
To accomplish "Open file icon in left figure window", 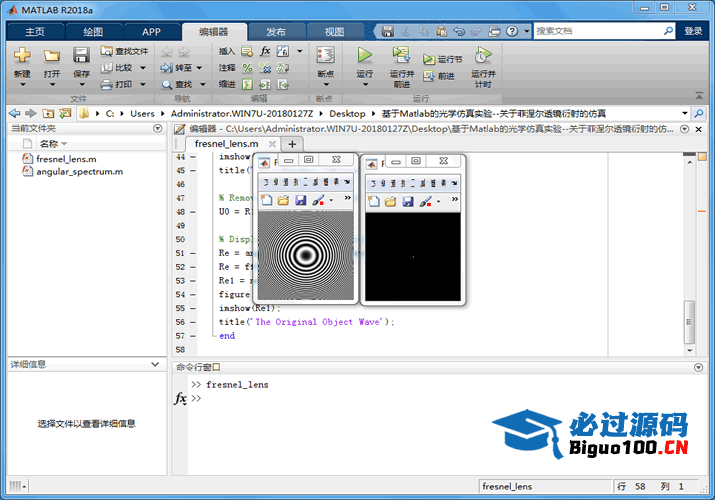I will (283, 200).
